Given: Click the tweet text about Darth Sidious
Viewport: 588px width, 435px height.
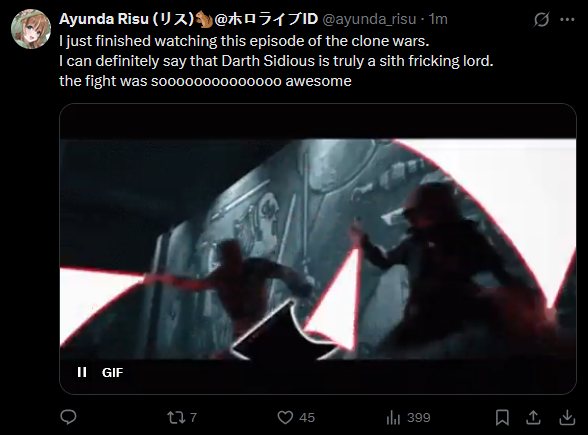Looking at the screenshot, I should (276, 61).
